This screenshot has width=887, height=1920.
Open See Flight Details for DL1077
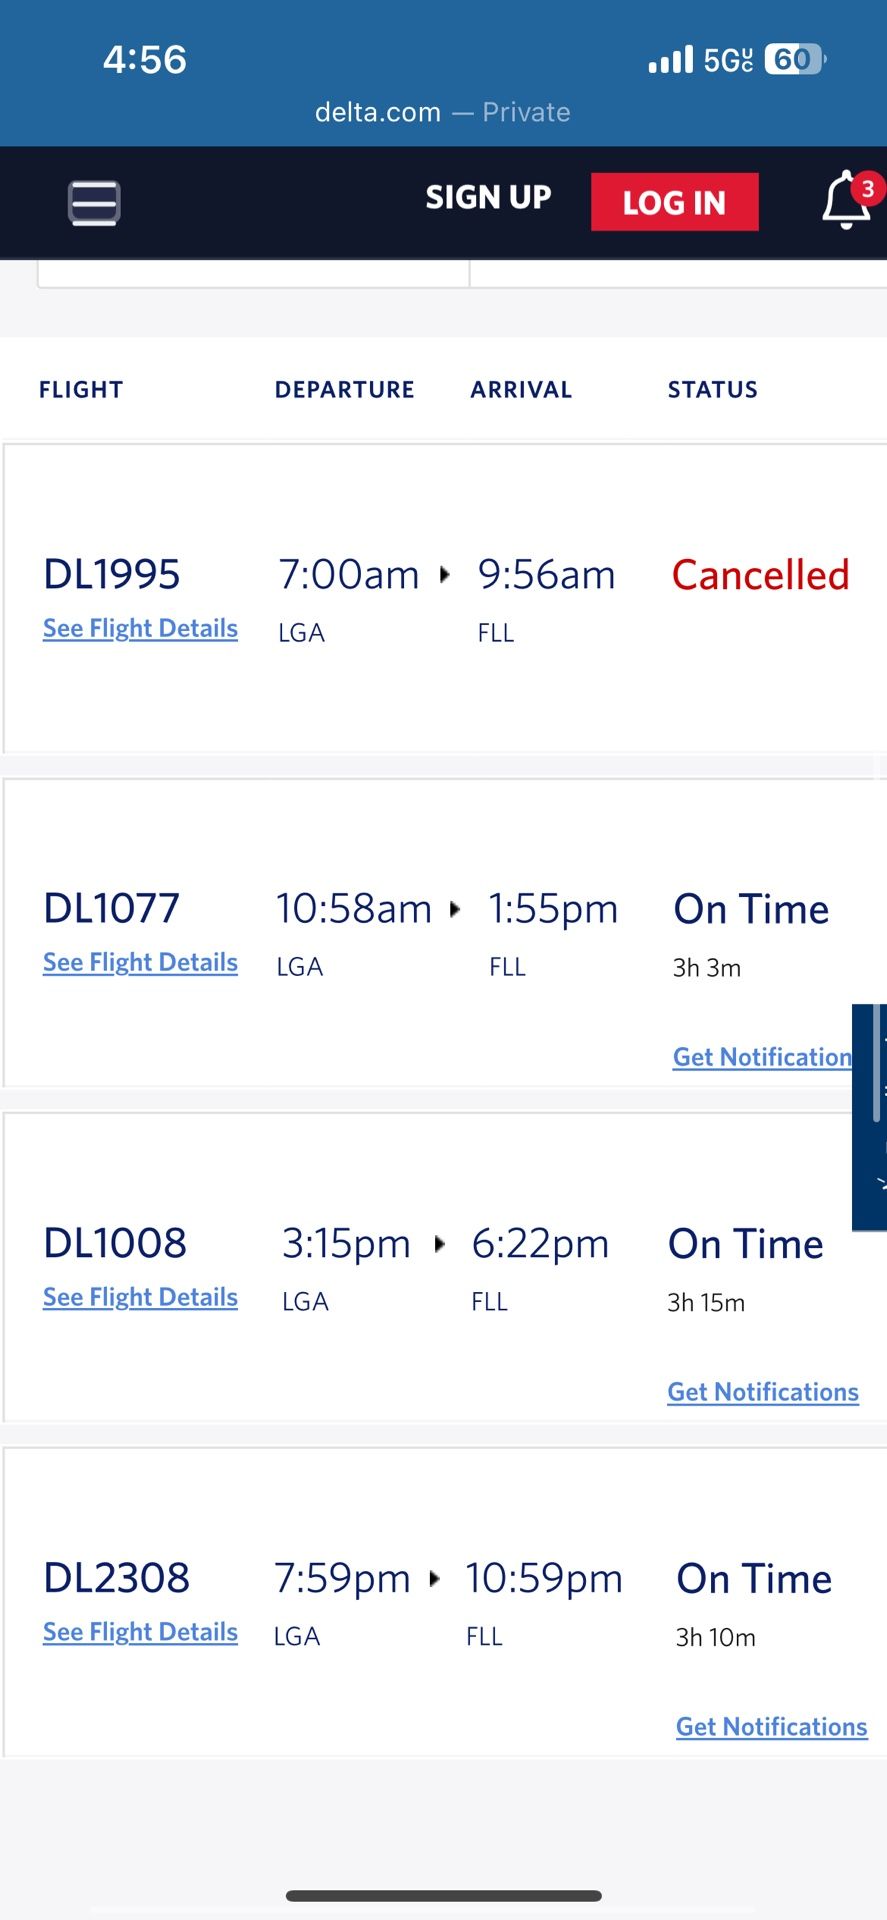coord(140,963)
